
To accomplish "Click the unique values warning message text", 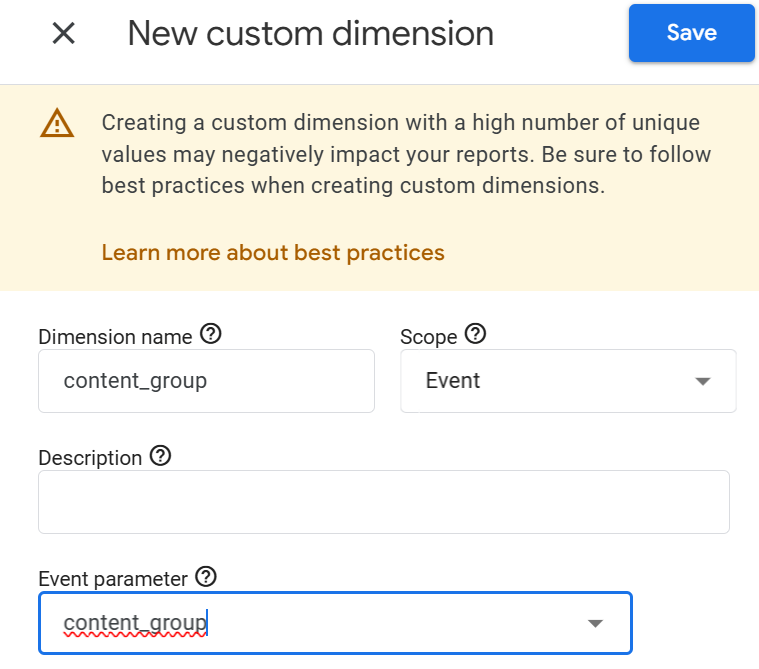I will pyautogui.click(x=406, y=154).
